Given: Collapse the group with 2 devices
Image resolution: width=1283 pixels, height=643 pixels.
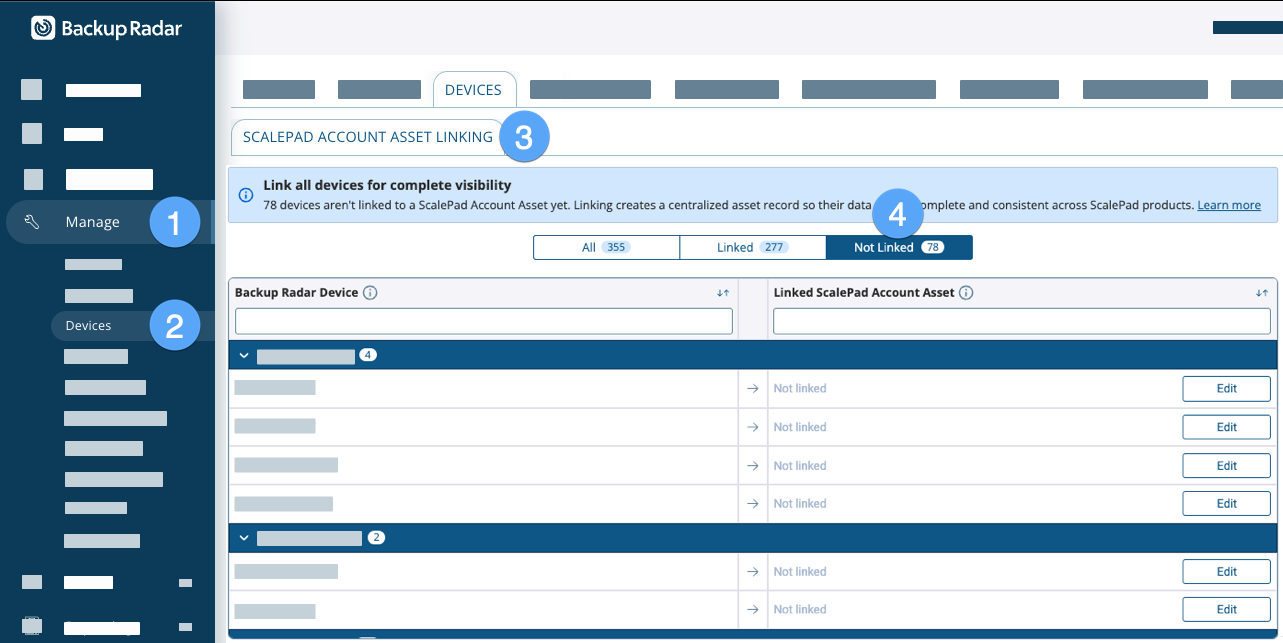Looking at the screenshot, I should [244, 538].
